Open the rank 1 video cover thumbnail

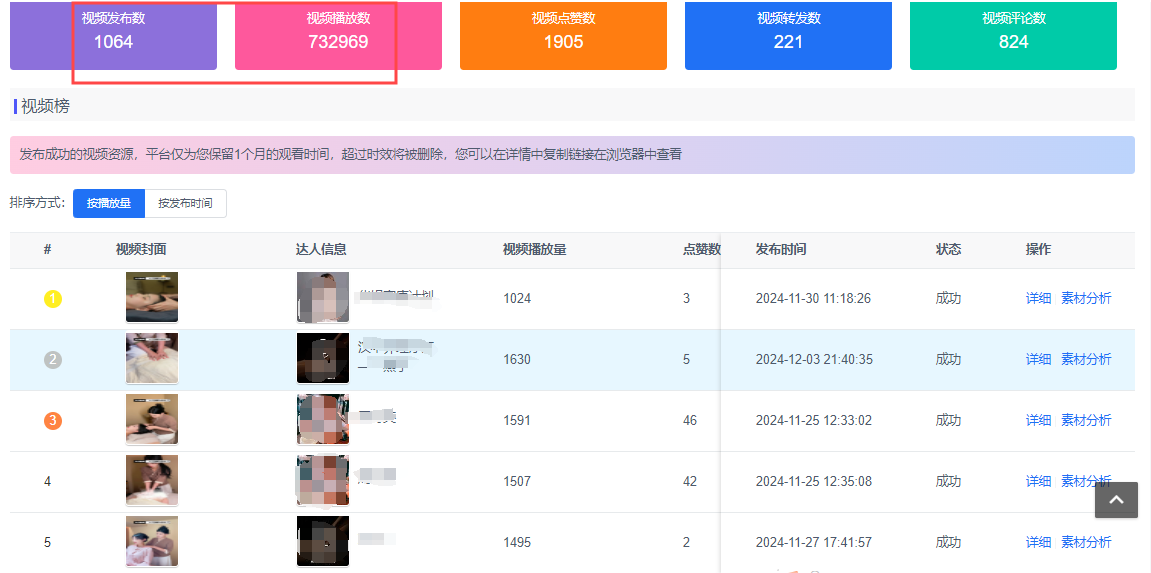point(152,297)
